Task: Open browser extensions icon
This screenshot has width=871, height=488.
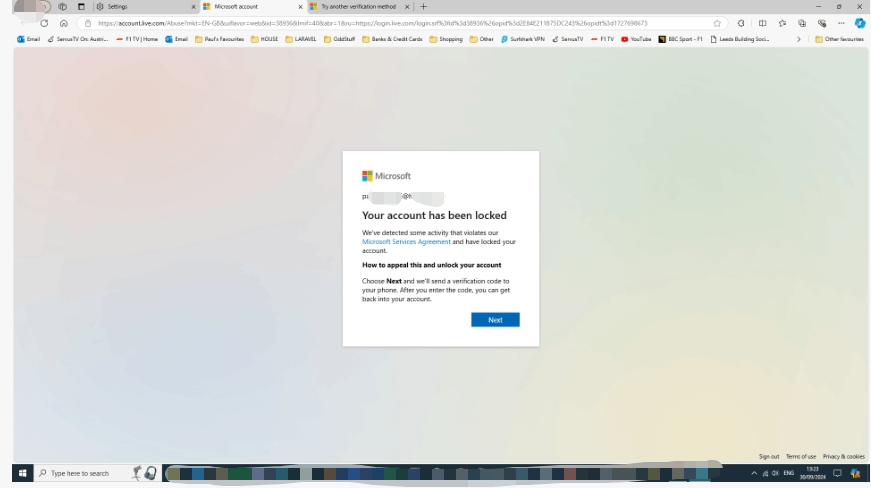Action: click(x=741, y=23)
